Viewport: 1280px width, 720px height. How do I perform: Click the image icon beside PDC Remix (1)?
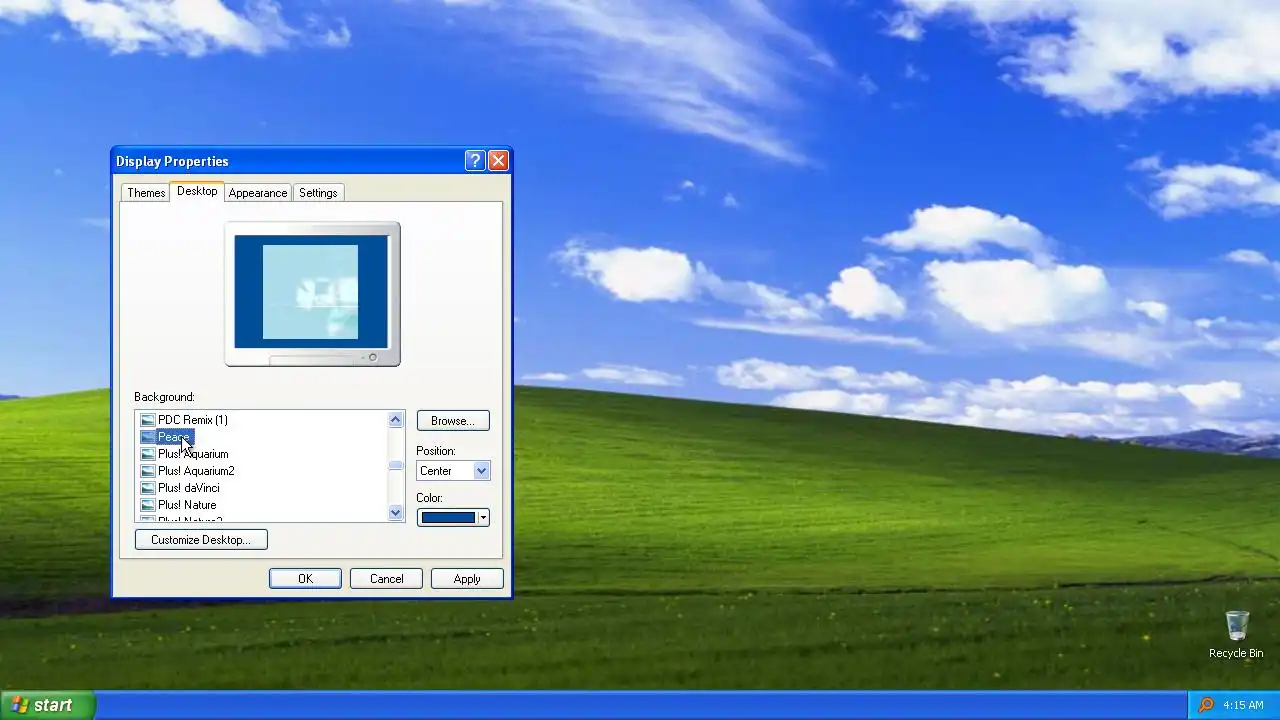pyautogui.click(x=148, y=420)
